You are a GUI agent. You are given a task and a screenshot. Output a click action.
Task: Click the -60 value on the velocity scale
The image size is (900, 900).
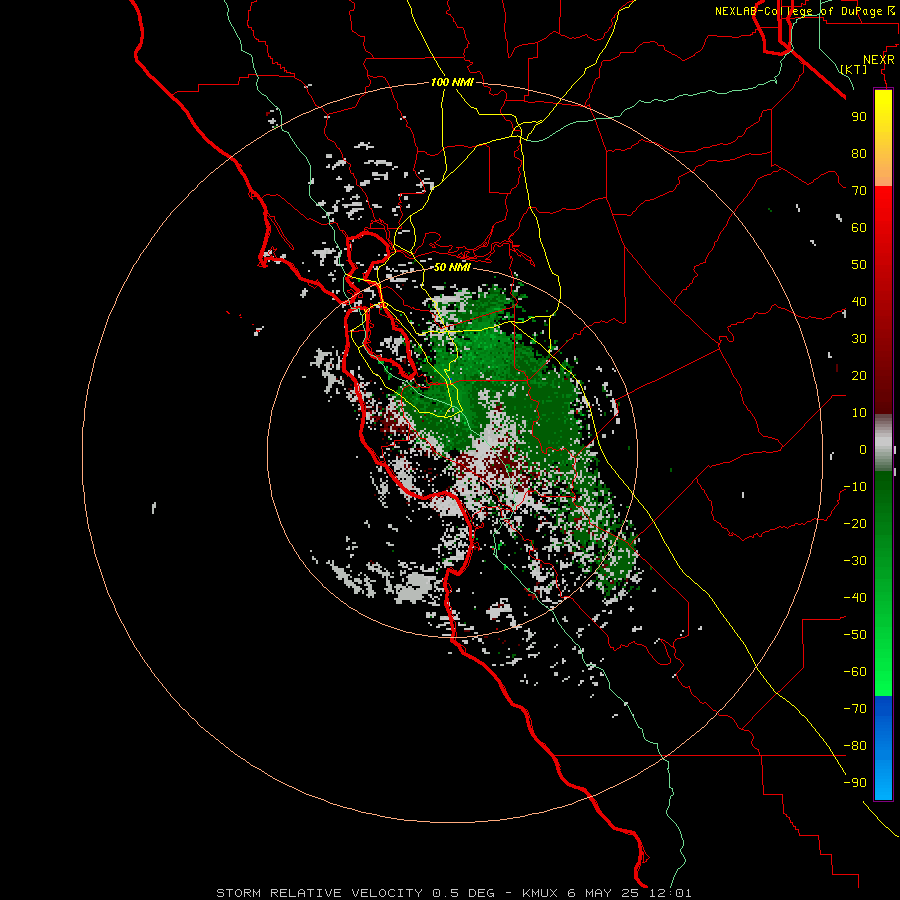855,672
